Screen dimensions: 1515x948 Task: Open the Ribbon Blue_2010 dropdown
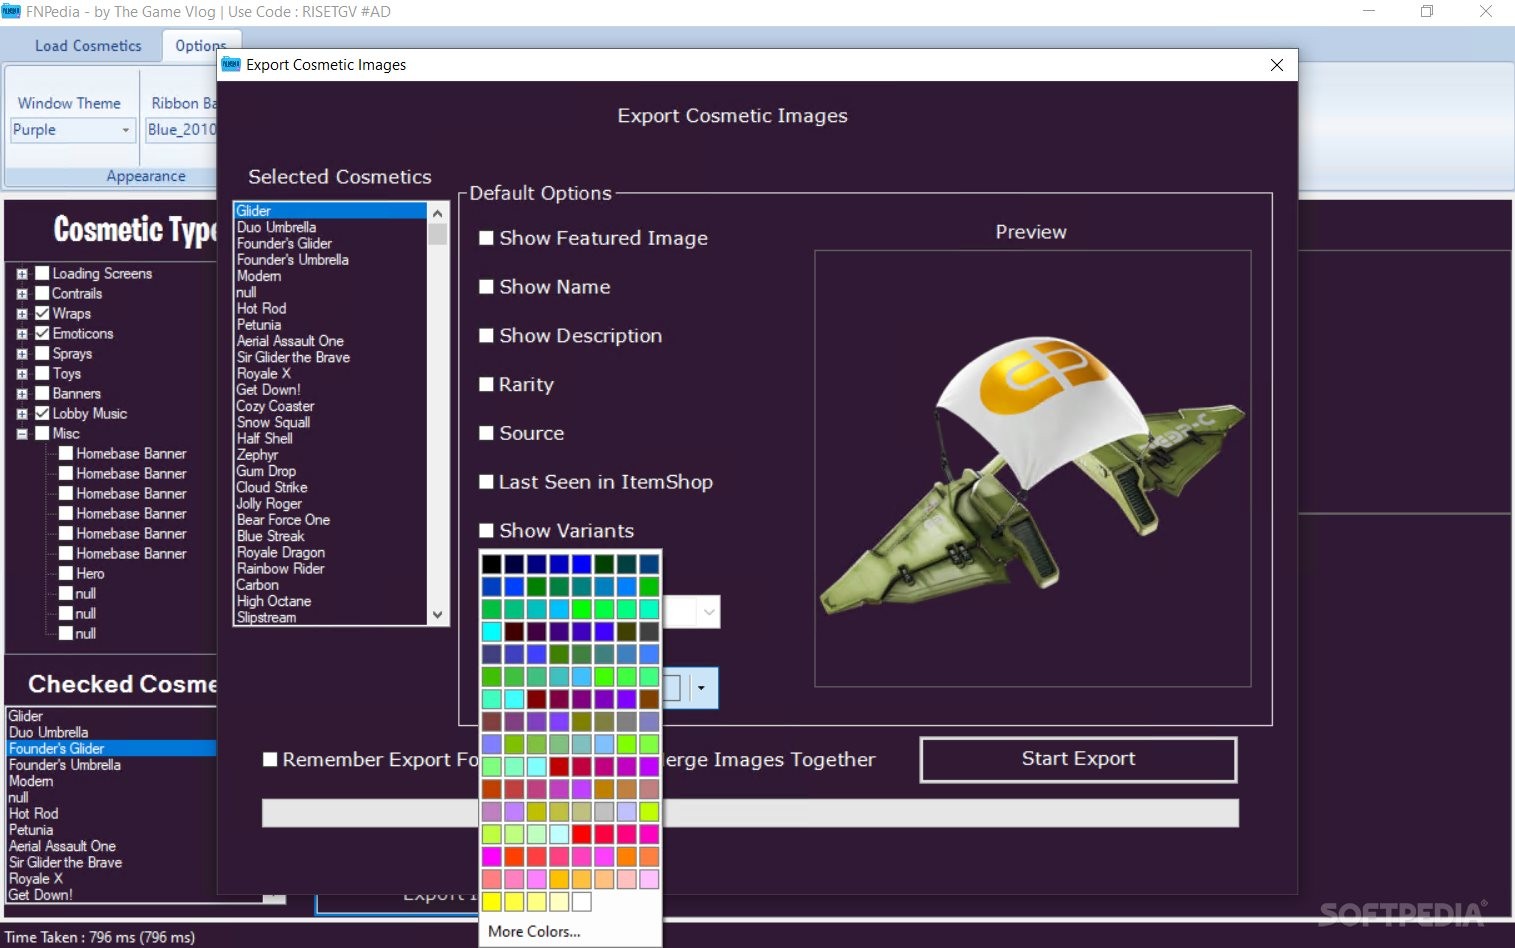pos(181,130)
